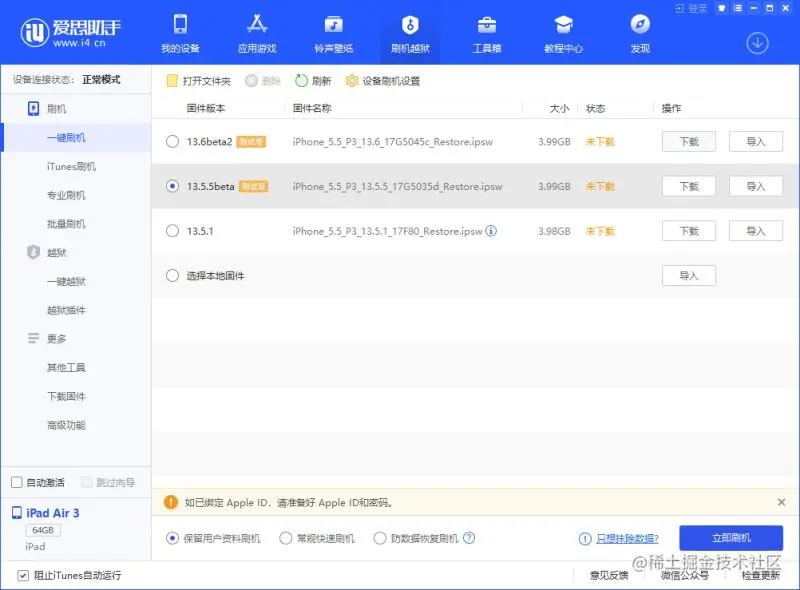Open the 发现 discover section
This screenshot has height=590, width=800.
click(x=640, y=34)
